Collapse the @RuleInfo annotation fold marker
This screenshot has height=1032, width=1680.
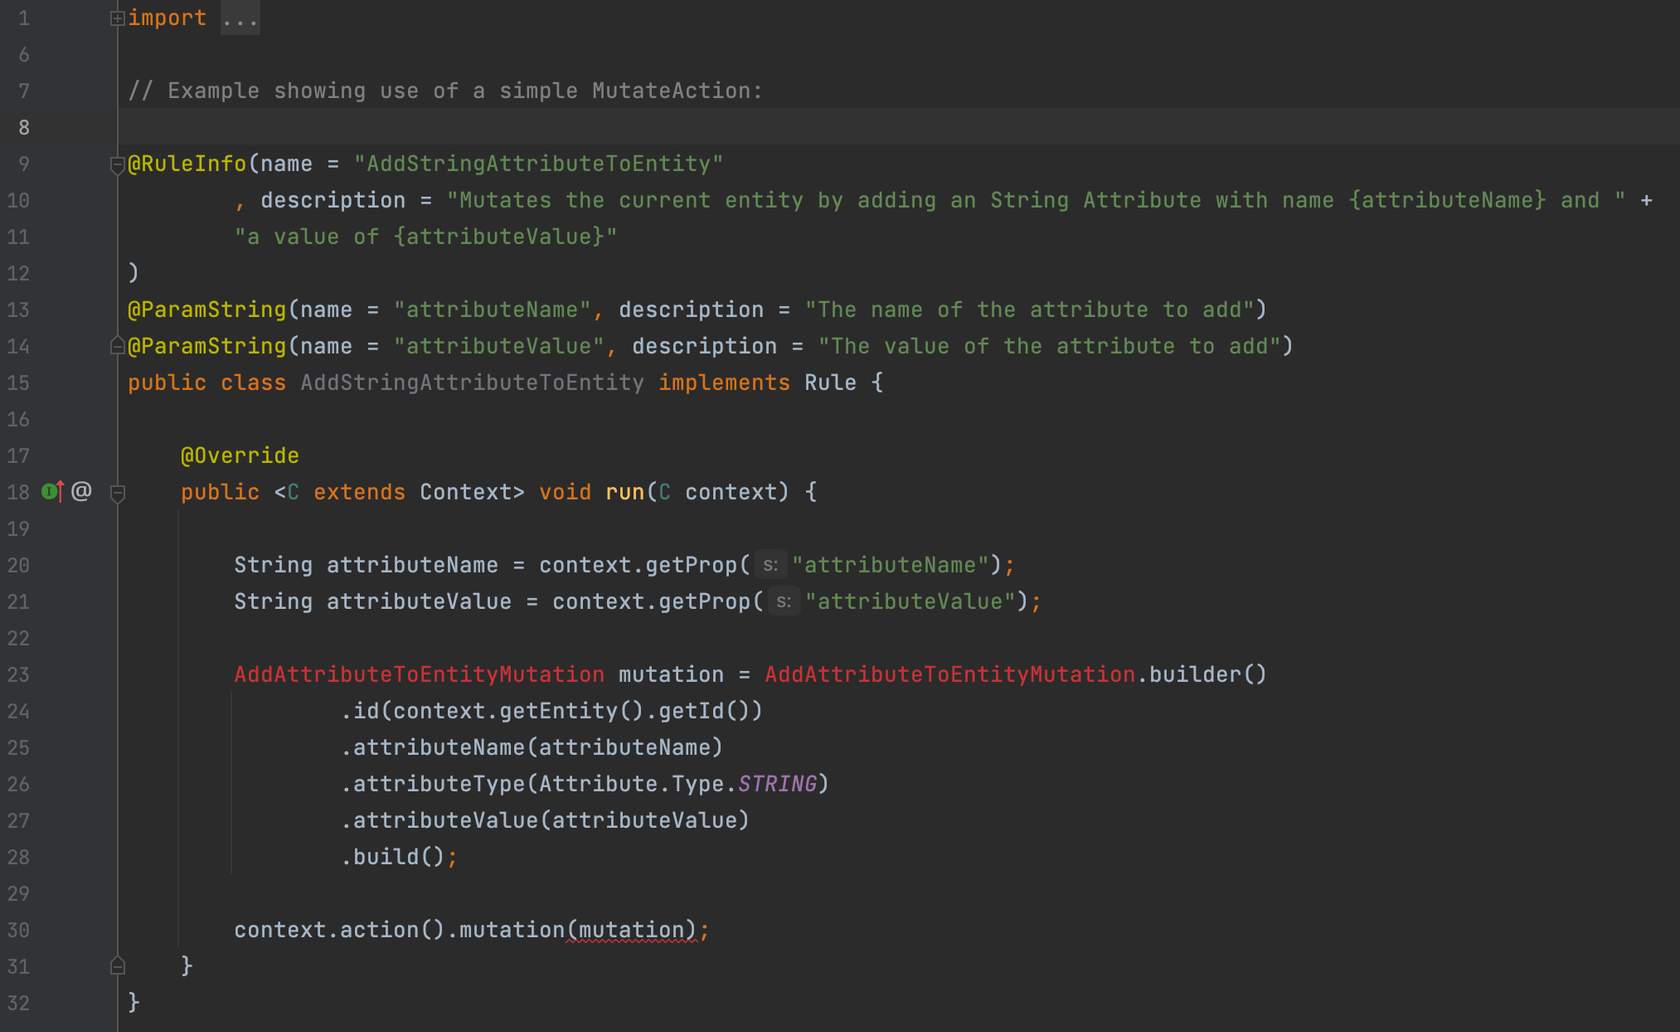pos(117,165)
